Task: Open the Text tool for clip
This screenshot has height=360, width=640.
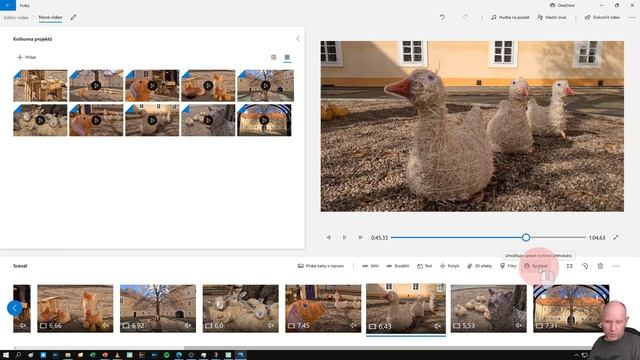Action: point(424,266)
